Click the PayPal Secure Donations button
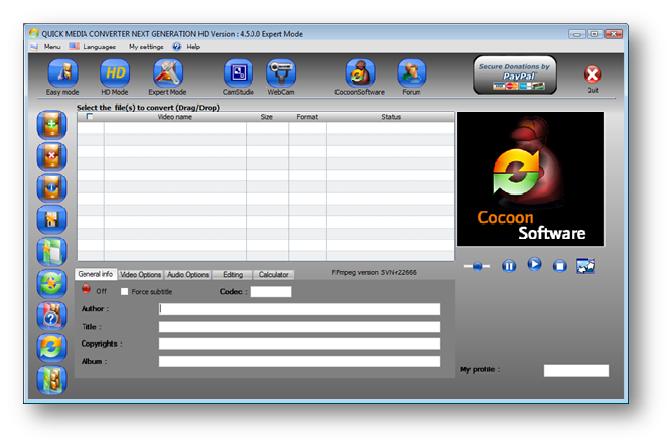 tap(515, 75)
